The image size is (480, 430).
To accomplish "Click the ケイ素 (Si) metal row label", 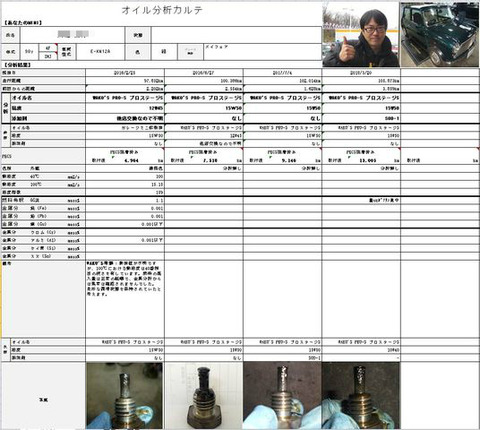I will (x=43, y=248).
